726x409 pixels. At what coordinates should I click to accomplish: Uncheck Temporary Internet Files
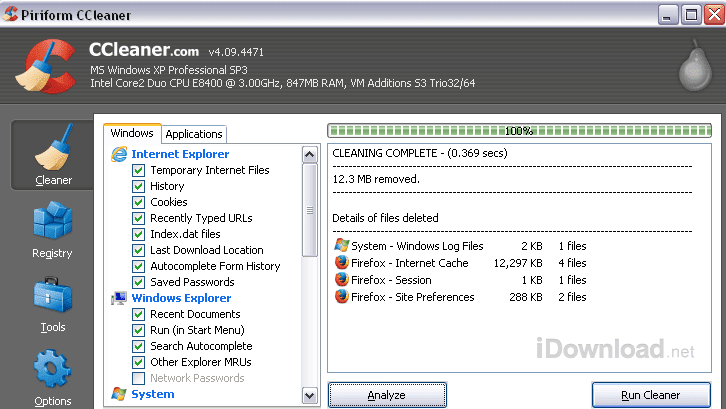click(x=138, y=170)
